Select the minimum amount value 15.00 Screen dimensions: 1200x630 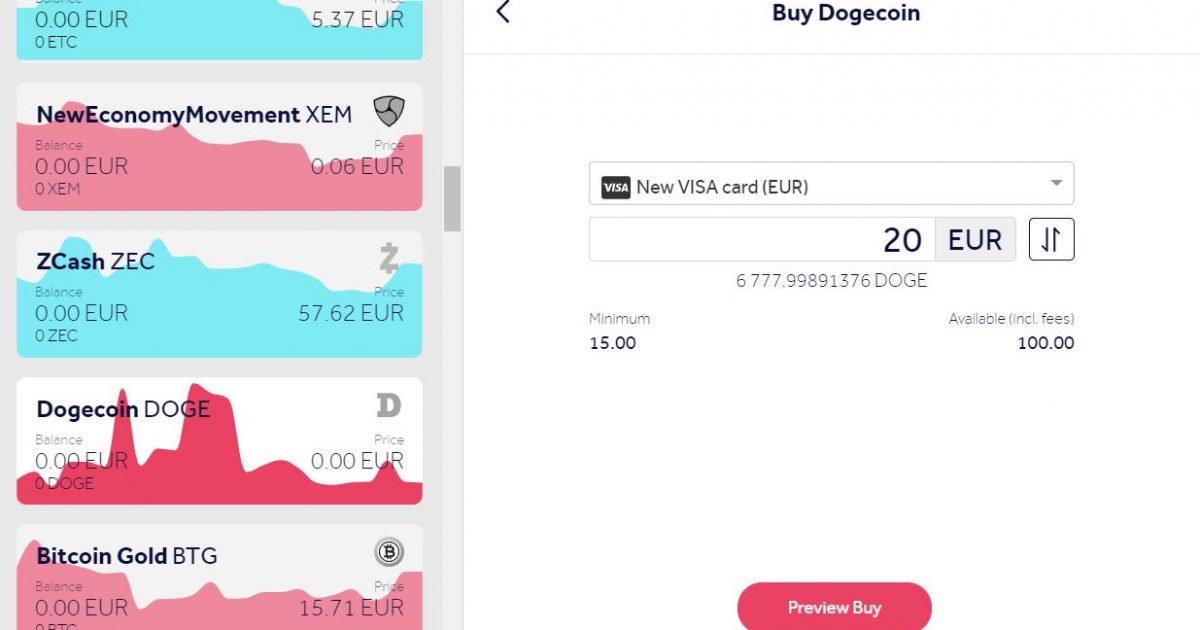pyautogui.click(x=612, y=343)
